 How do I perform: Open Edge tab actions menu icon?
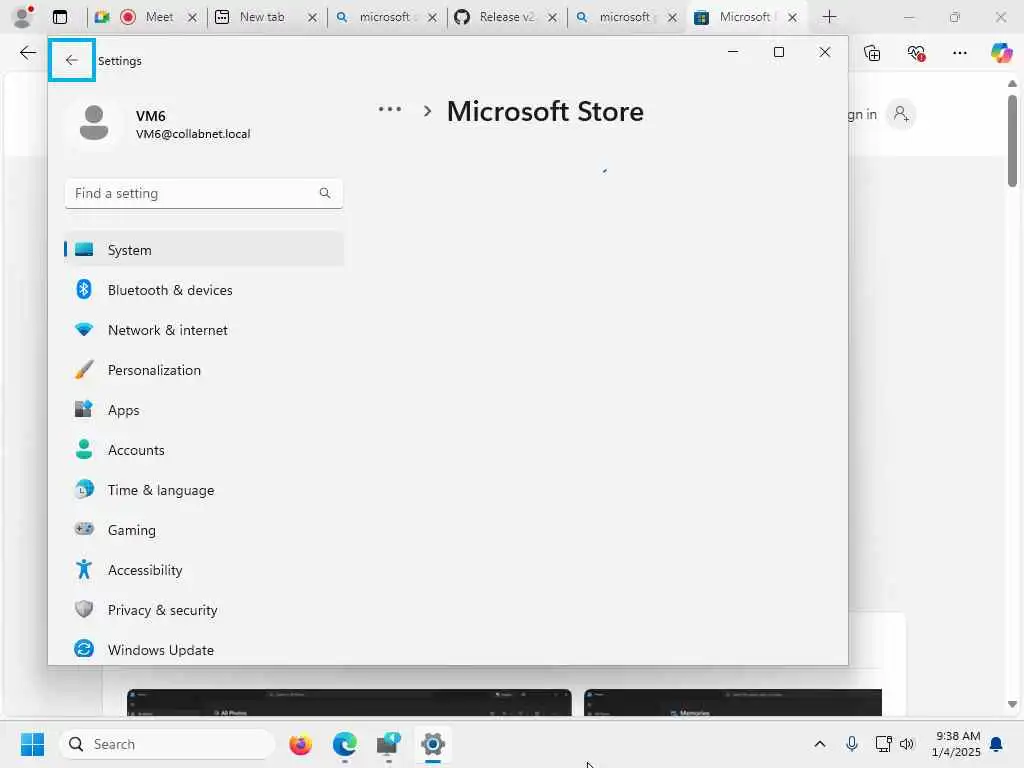point(60,17)
